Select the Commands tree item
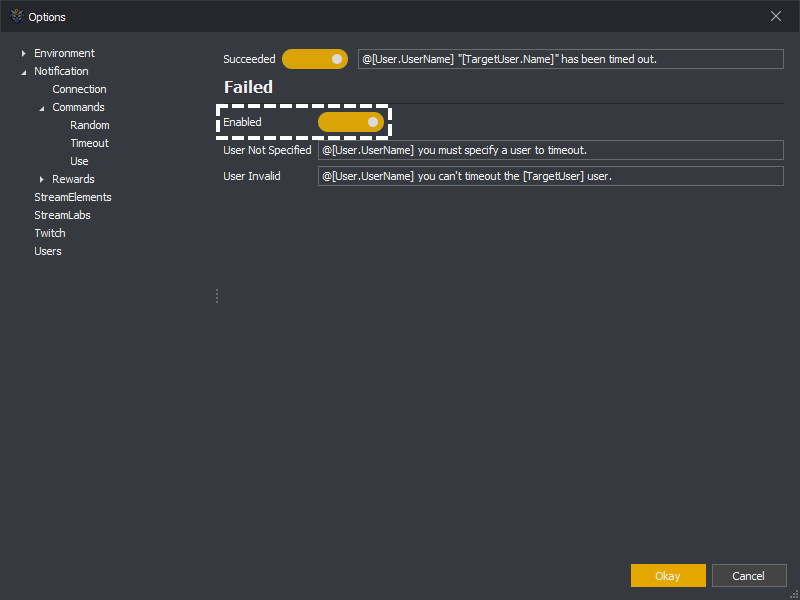800x600 pixels. [x=78, y=107]
